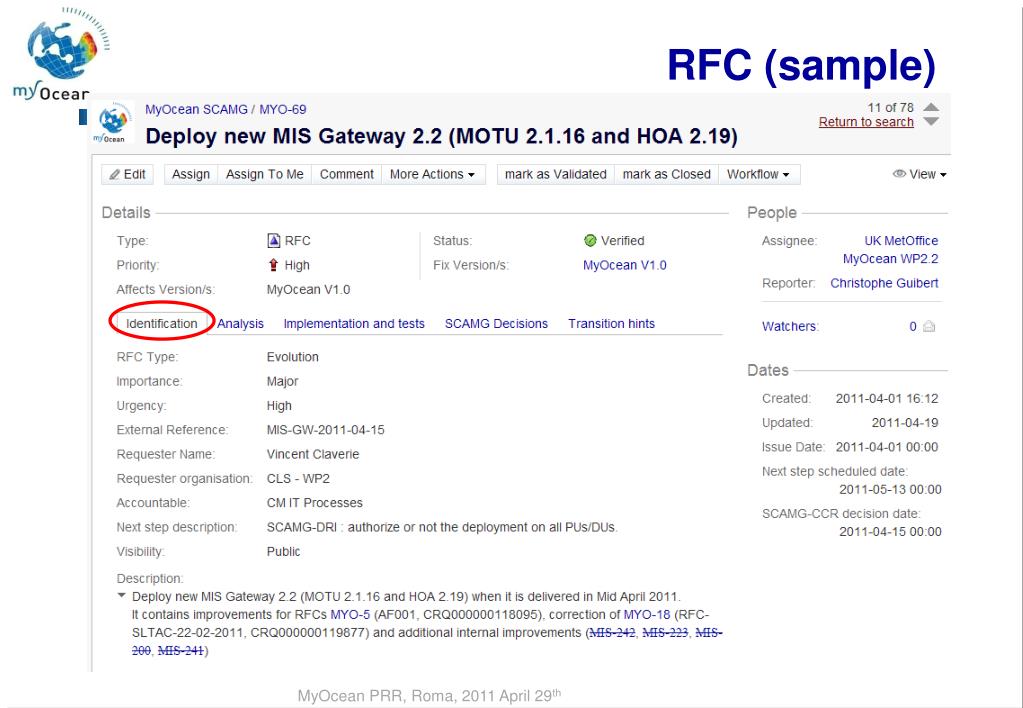Viewport: 1023px width, 708px height.
Task: Open the Transition hints tab
Action: pyautogui.click(x=611, y=324)
